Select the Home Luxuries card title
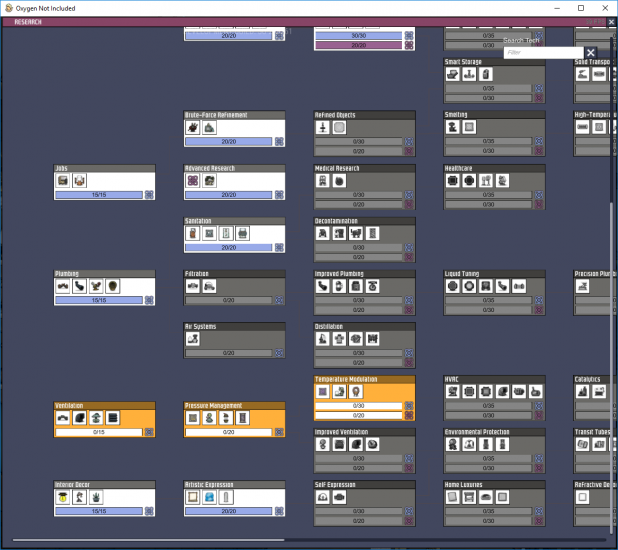618x550 pixels. tap(464, 485)
